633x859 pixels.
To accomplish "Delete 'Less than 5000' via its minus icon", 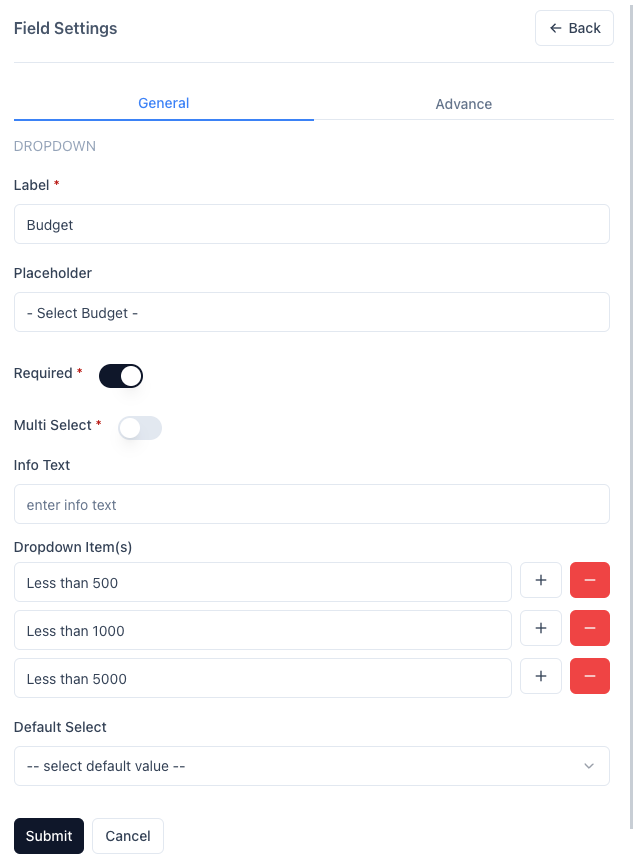I will pos(590,676).
